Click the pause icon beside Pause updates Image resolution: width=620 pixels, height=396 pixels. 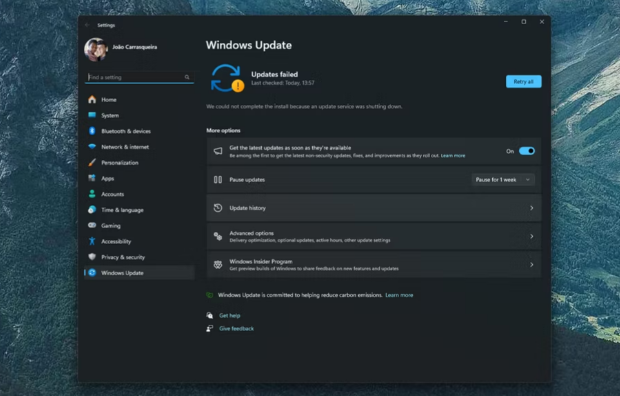click(x=218, y=180)
